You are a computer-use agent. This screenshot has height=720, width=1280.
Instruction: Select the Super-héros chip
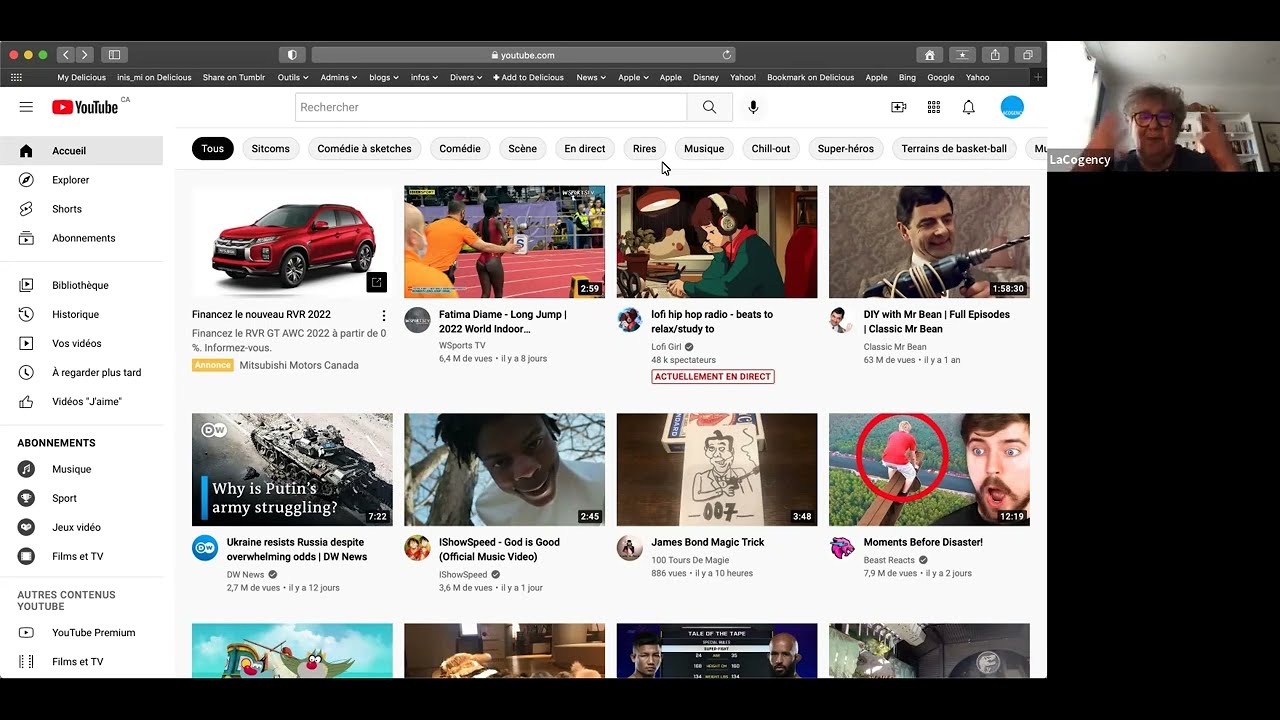pyautogui.click(x=846, y=149)
